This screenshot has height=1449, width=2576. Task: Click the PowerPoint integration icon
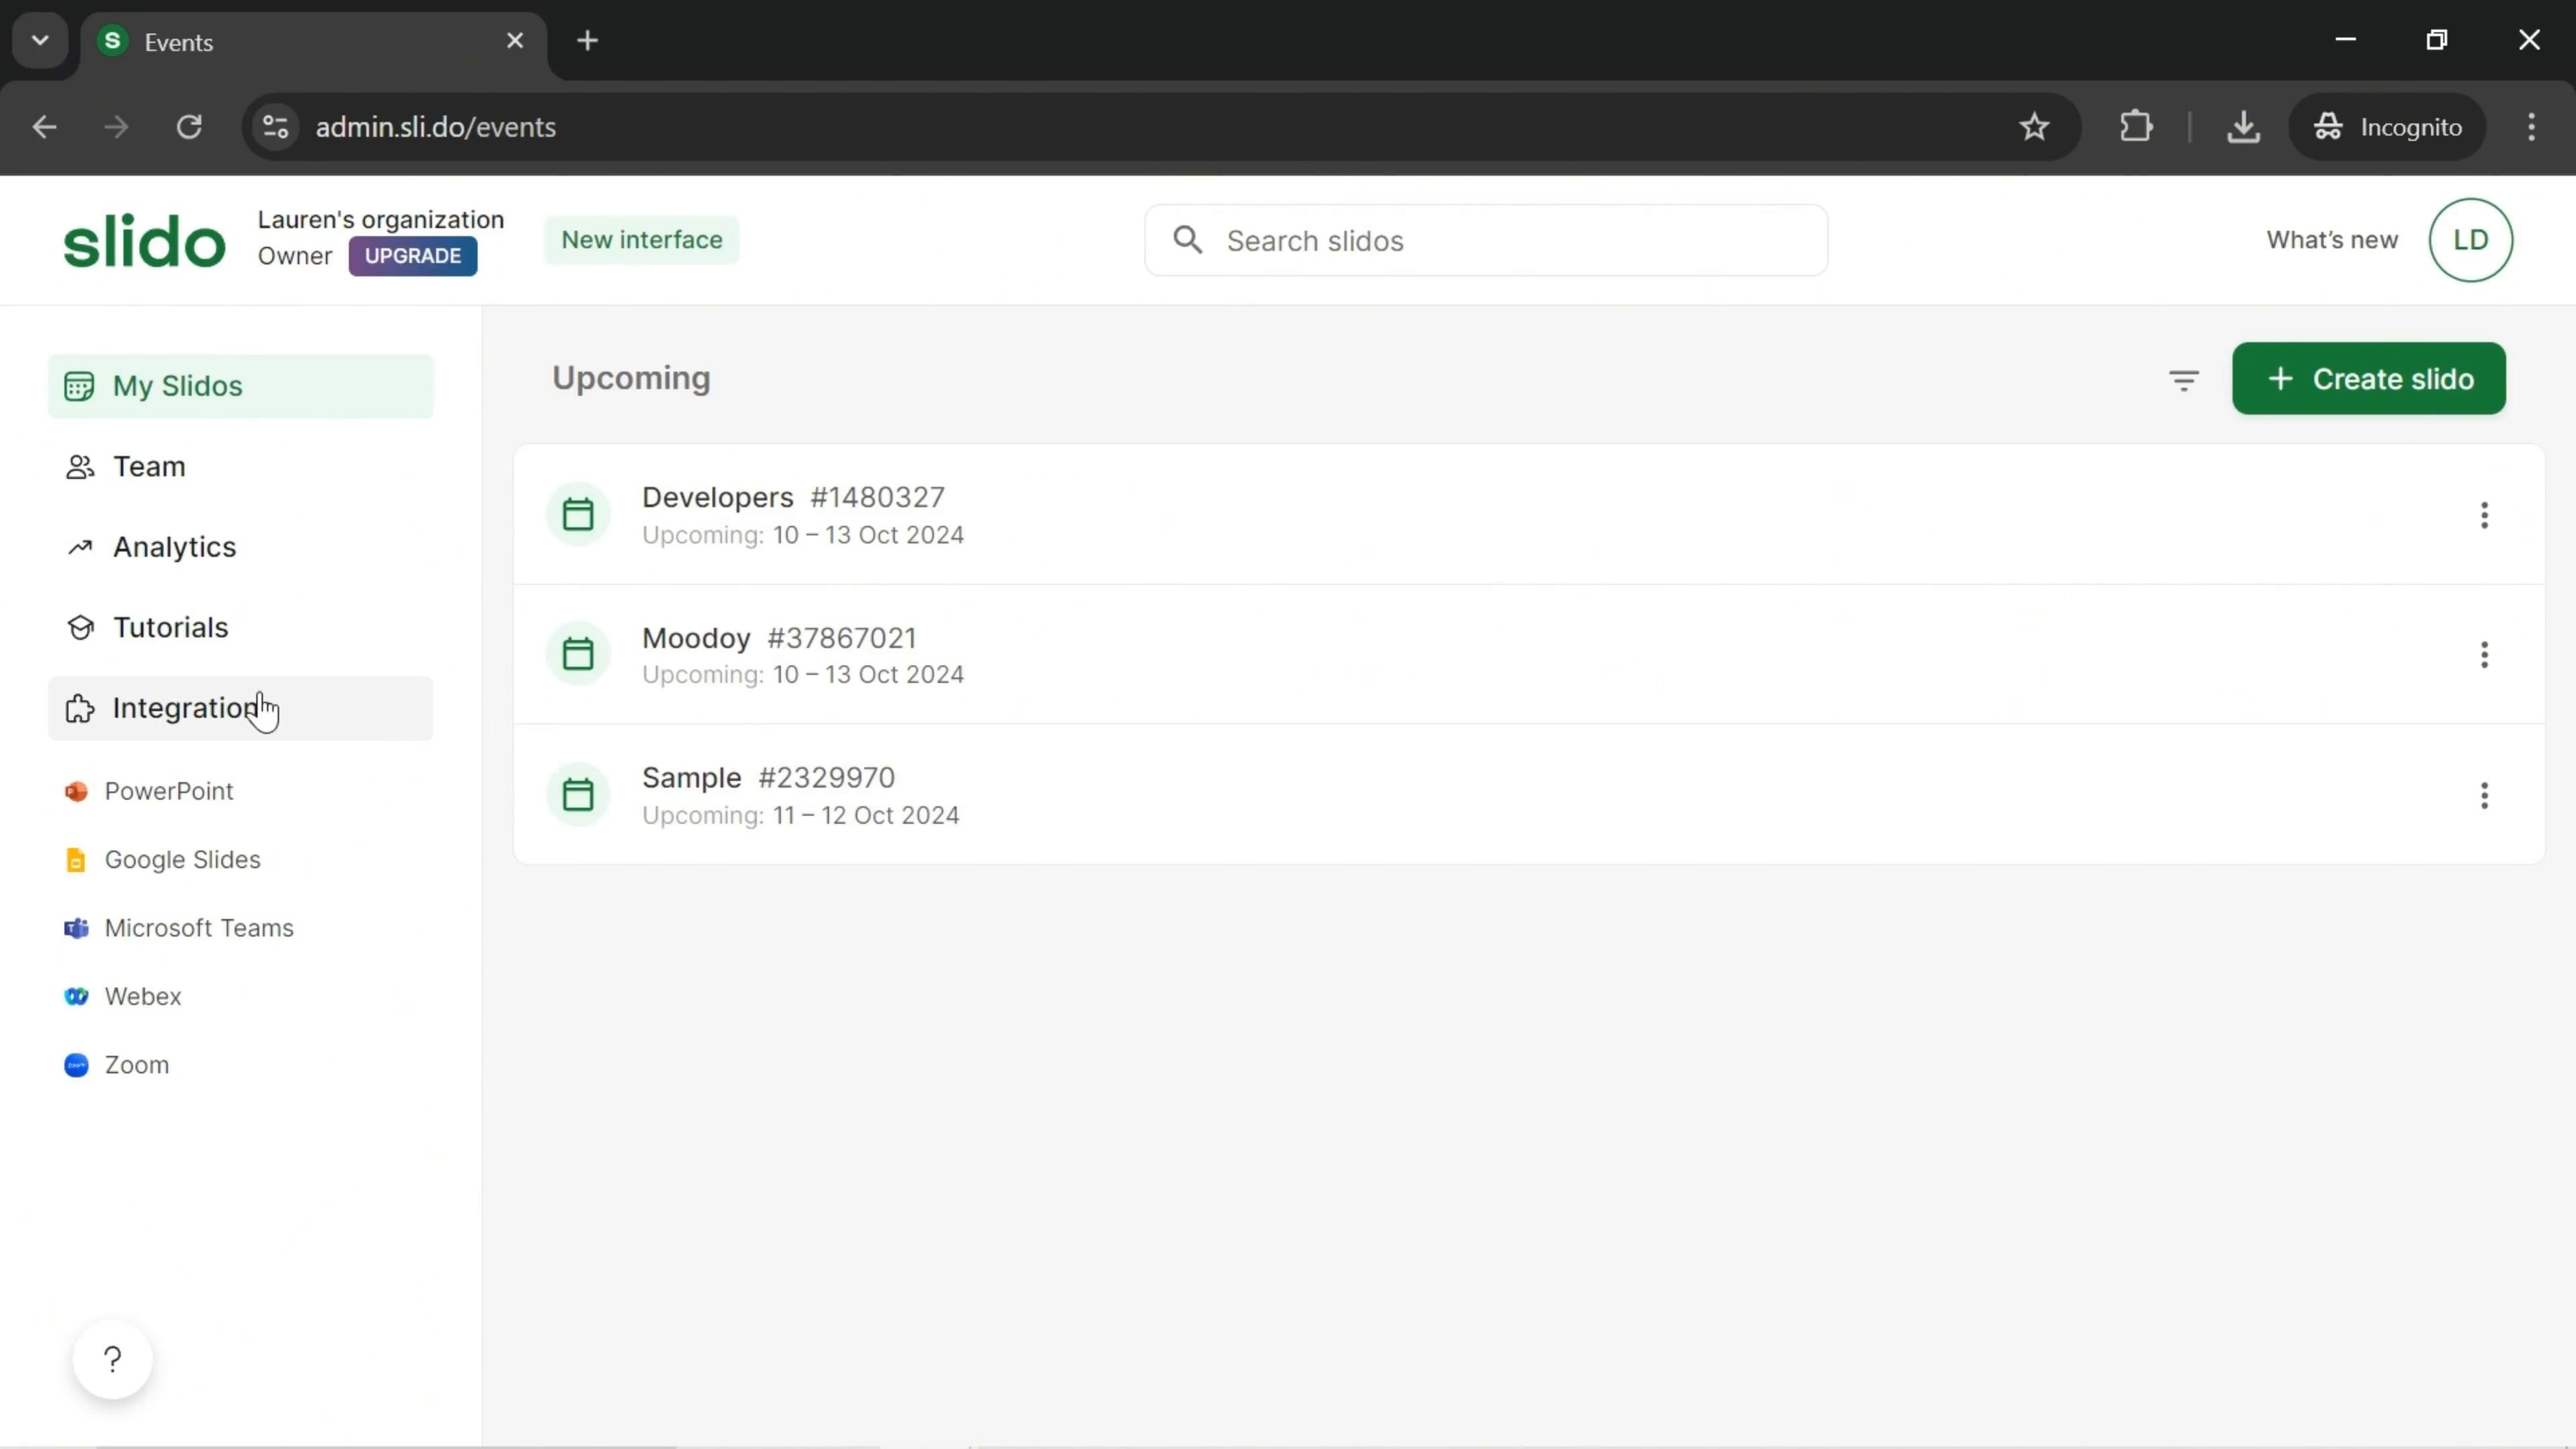click(76, 791)
